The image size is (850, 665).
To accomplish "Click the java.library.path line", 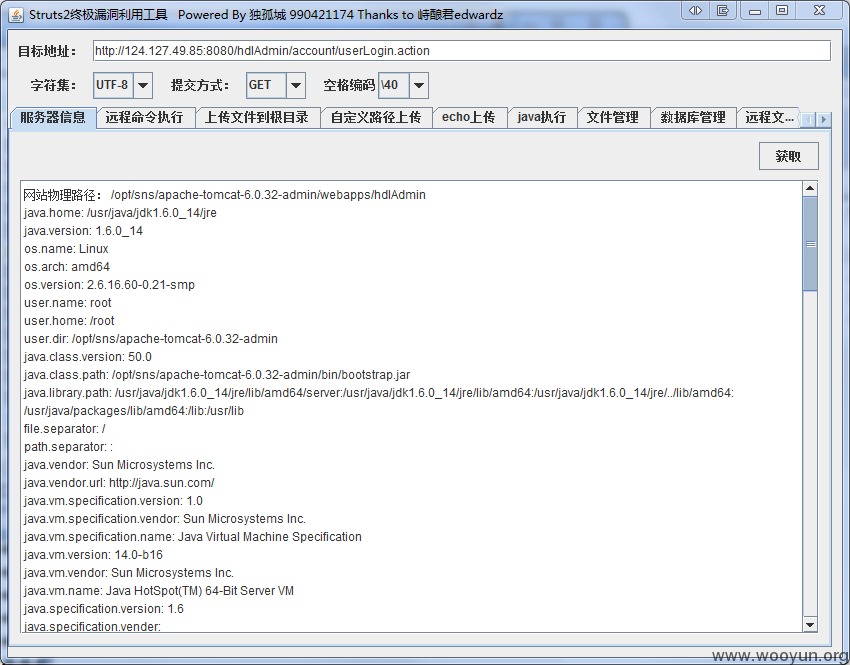I will tap(379, 392).
